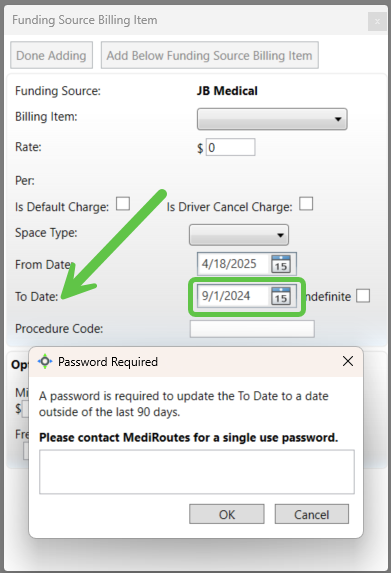
Task: Confirm password with the OK button
Action: pyautogui.click(x=227, y=514)
